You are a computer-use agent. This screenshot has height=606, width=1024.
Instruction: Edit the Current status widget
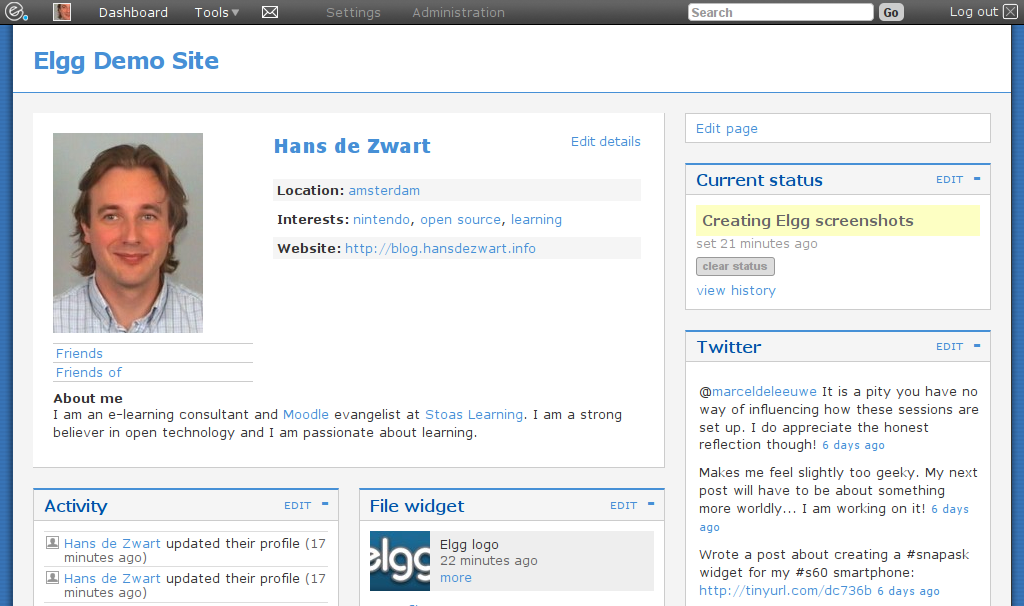950,180
